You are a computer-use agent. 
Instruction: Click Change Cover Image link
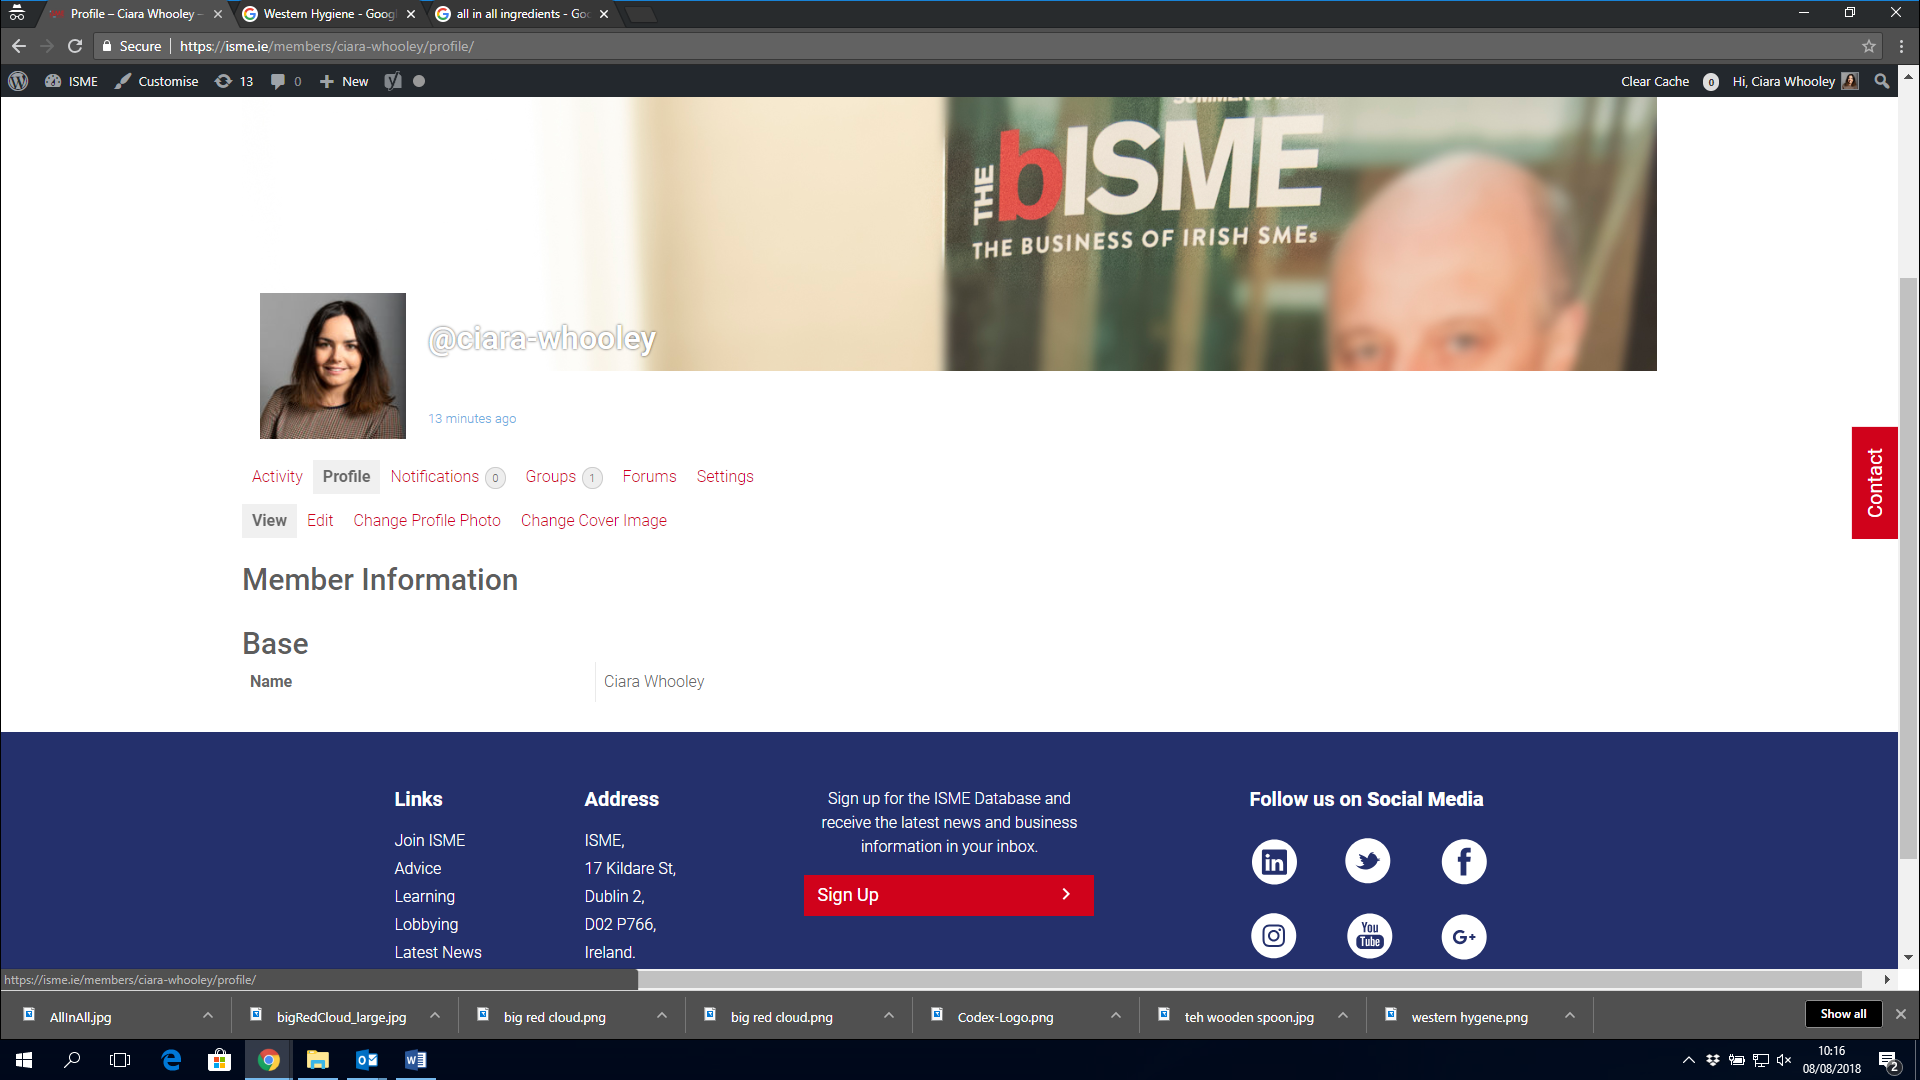[x=594, y=520]
